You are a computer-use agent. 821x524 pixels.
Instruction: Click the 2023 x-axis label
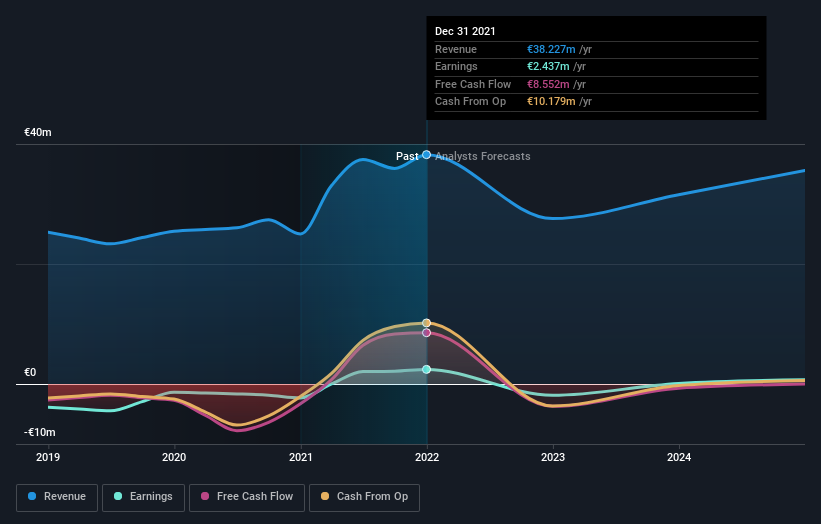point(553,457)
